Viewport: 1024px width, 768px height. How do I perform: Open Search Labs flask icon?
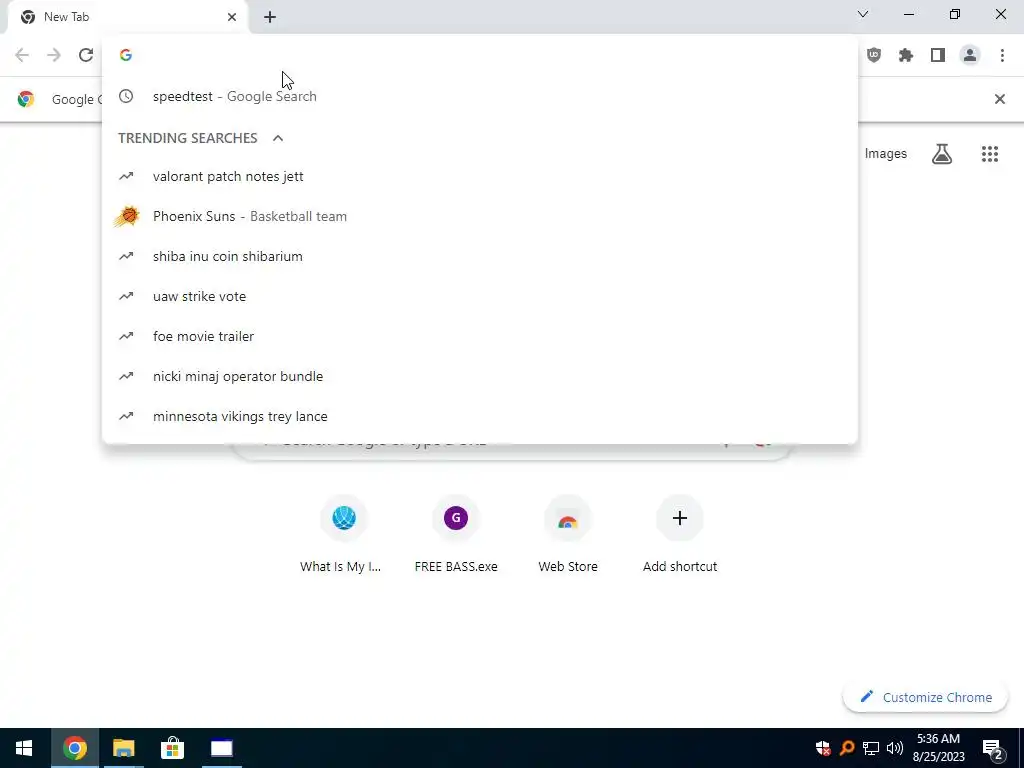point(942,153)
